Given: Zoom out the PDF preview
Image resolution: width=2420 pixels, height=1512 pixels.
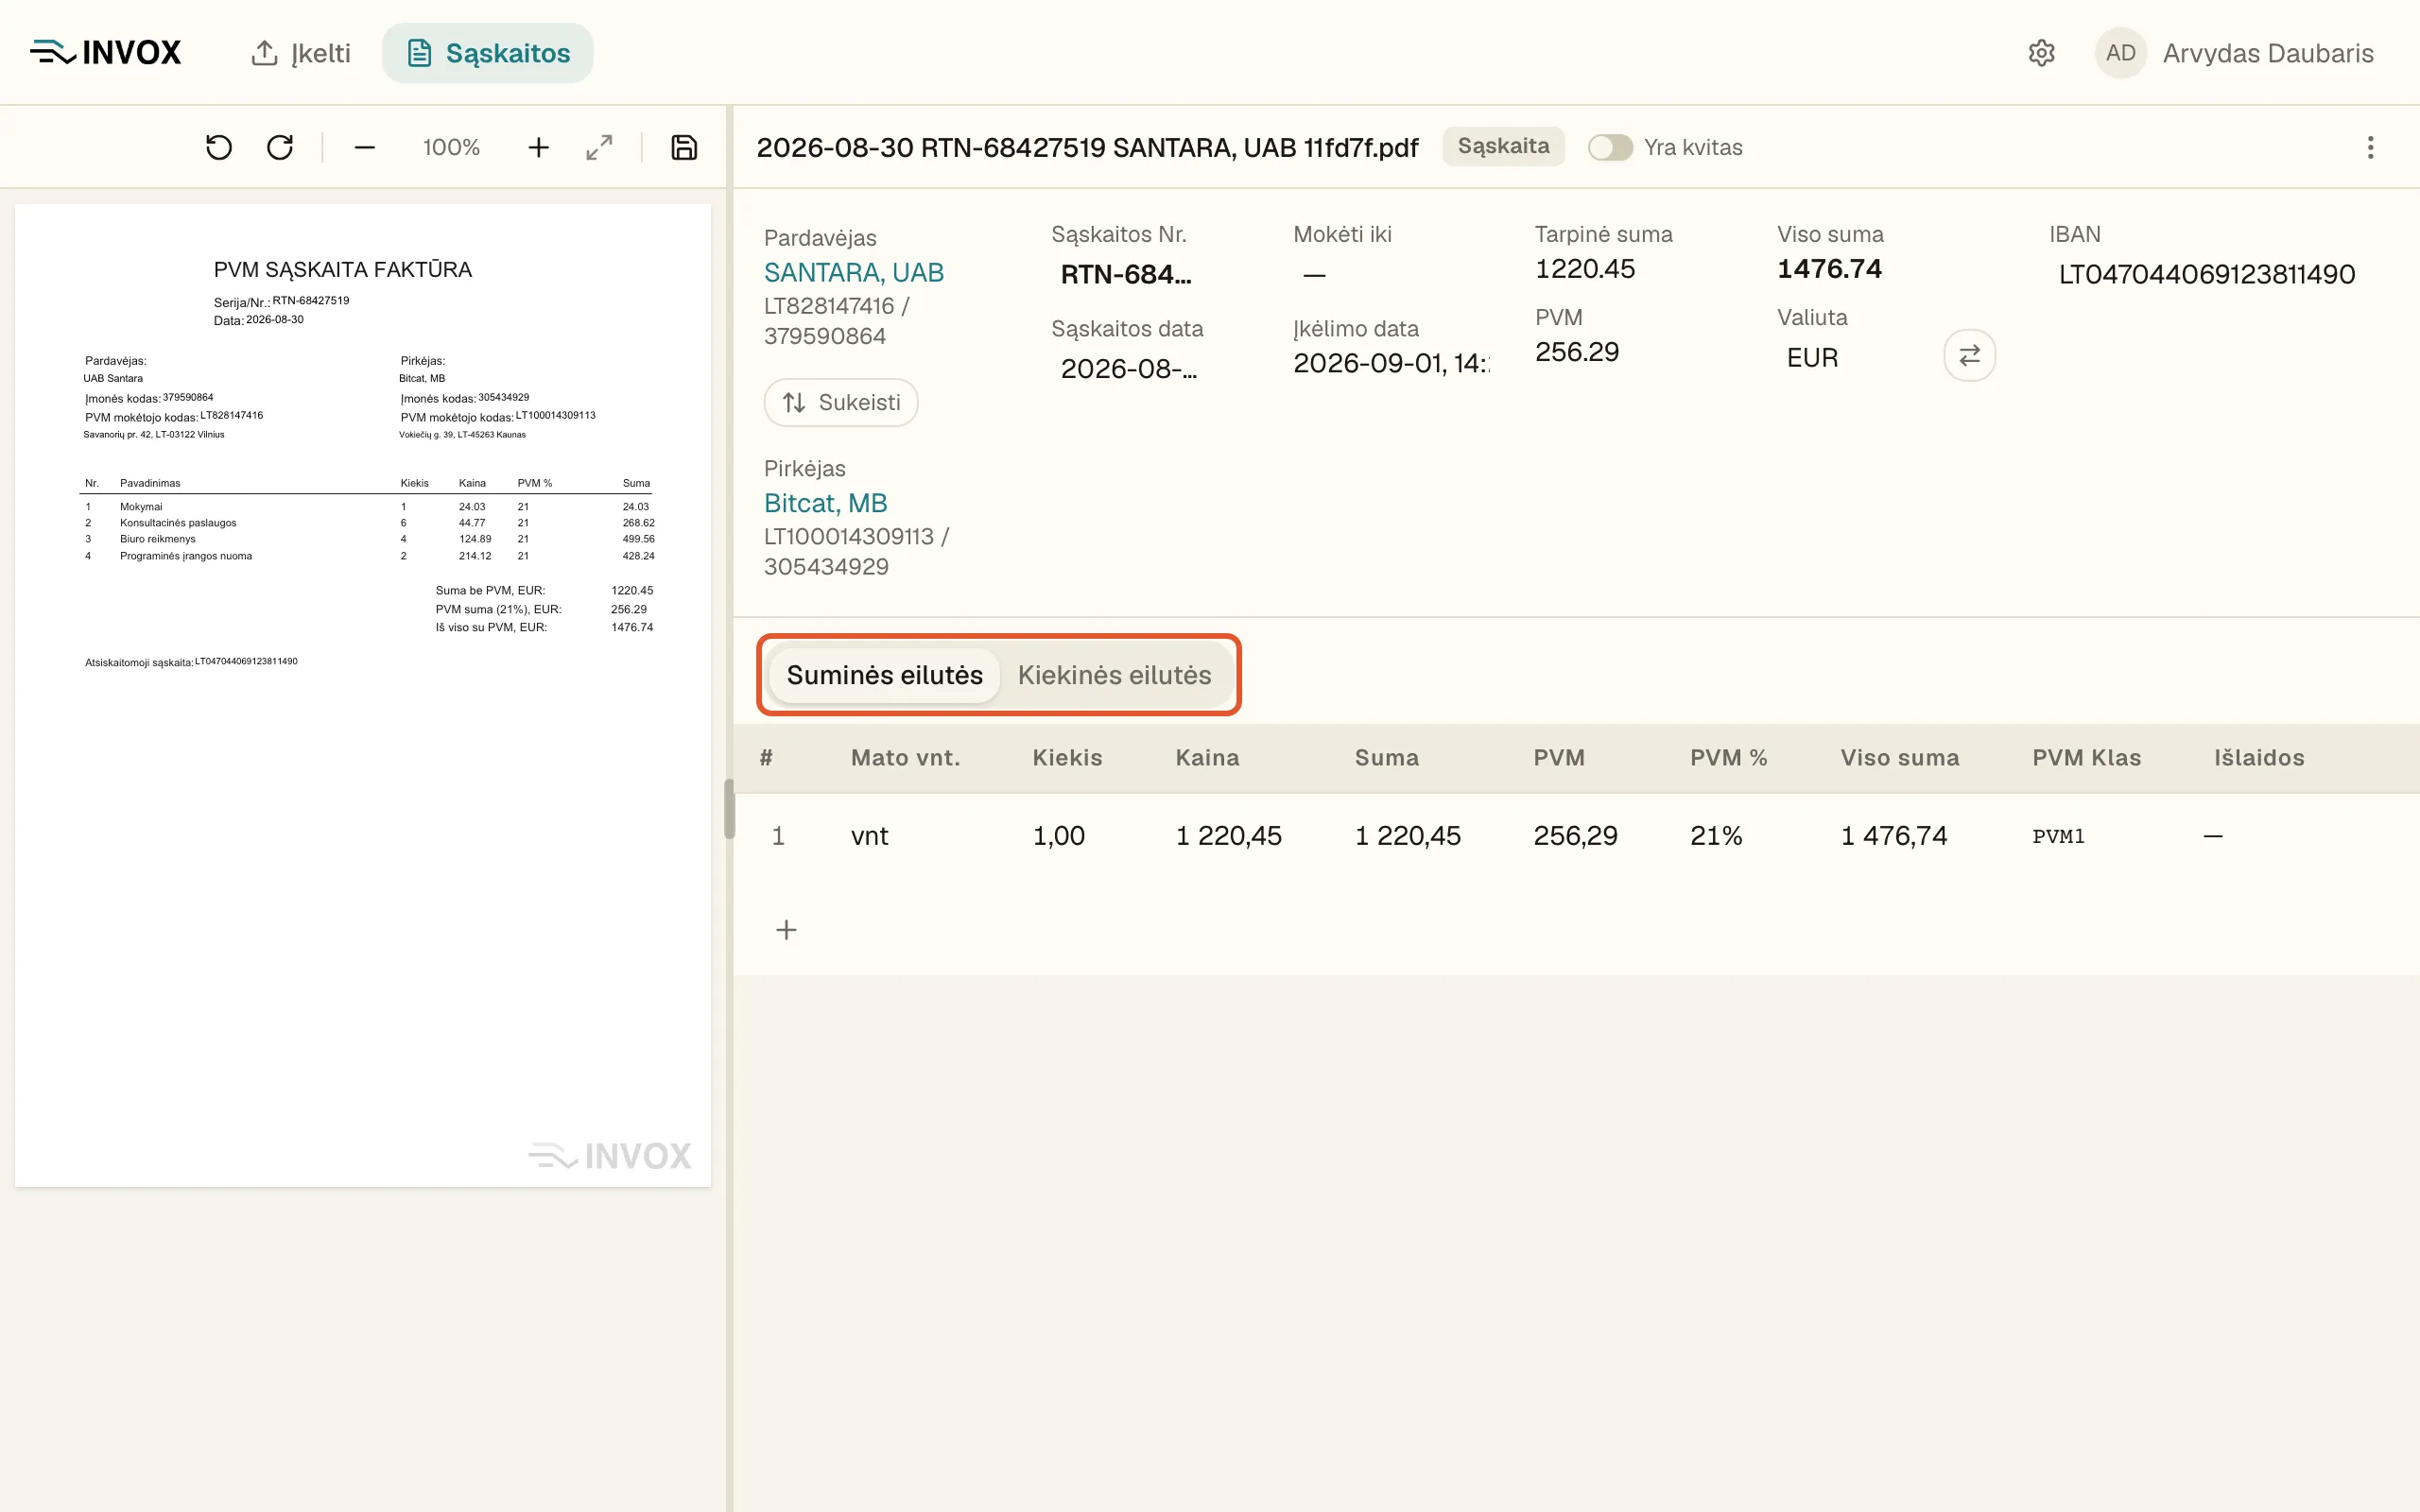Looking at the screenshot, I should (365, 148).
